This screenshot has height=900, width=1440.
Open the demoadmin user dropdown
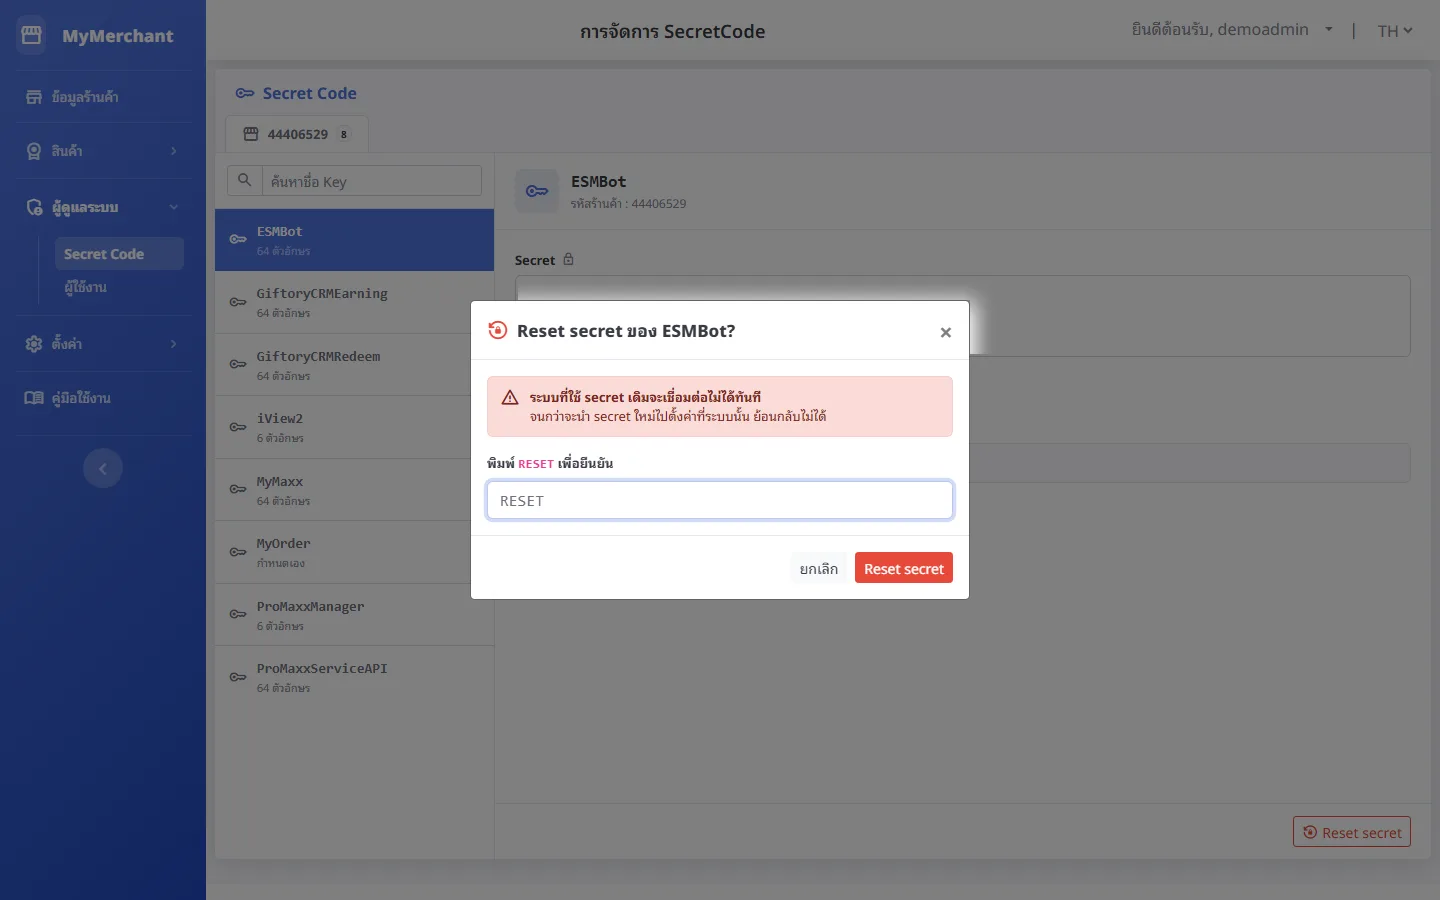pyautogui.click(x=1232, y=30)
